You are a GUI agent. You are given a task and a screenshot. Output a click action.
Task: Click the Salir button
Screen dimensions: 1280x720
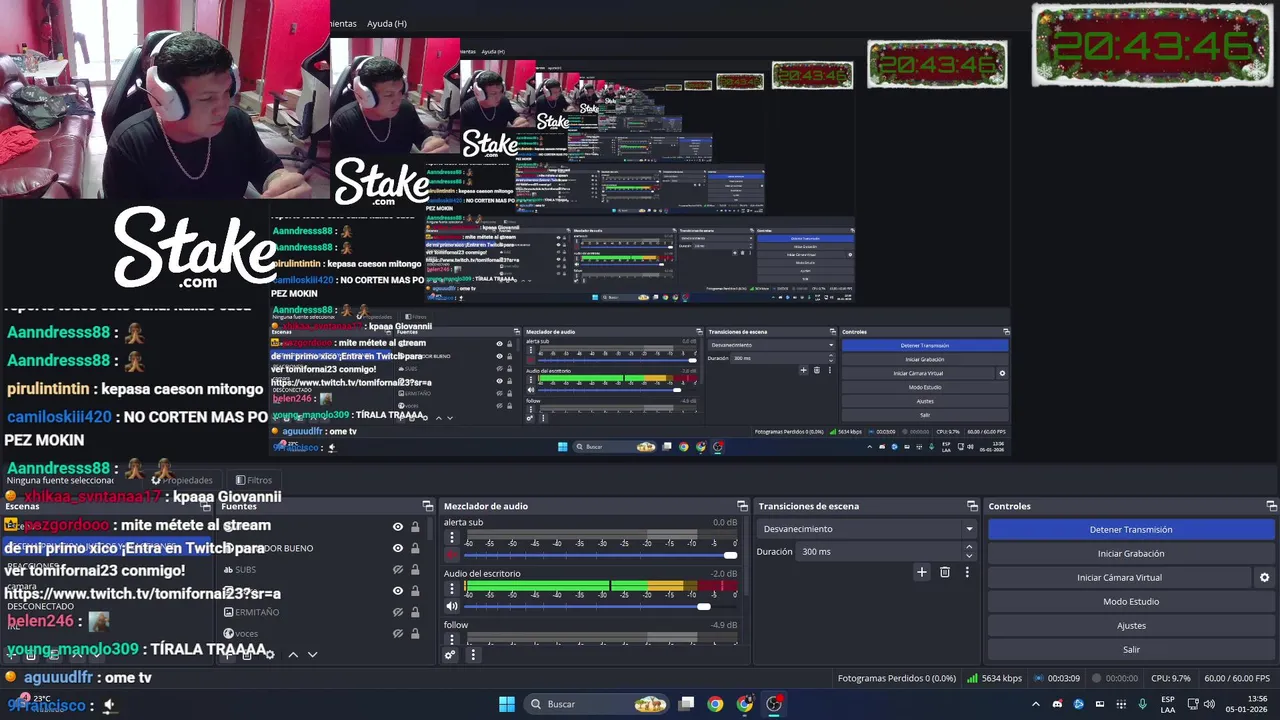point(1131,649)
